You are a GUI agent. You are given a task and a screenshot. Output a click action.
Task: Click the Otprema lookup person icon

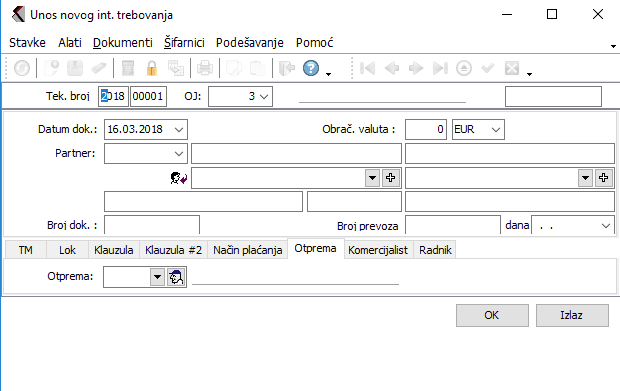pyautogui.click(x=176, y=277)
